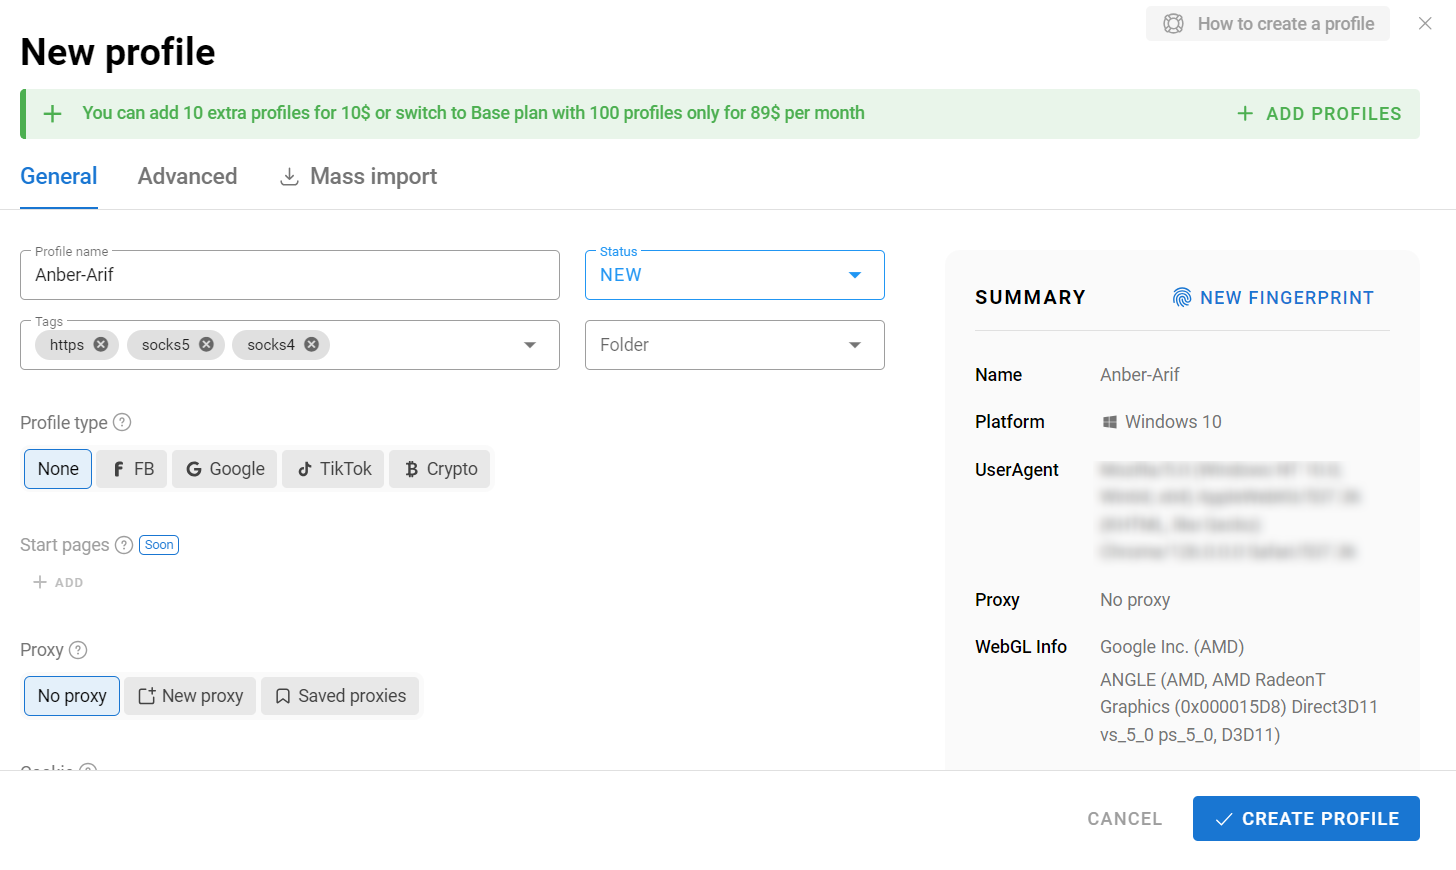Select the Google profile type
This screenshot has width=1456, height=870.
click(224, 468)
